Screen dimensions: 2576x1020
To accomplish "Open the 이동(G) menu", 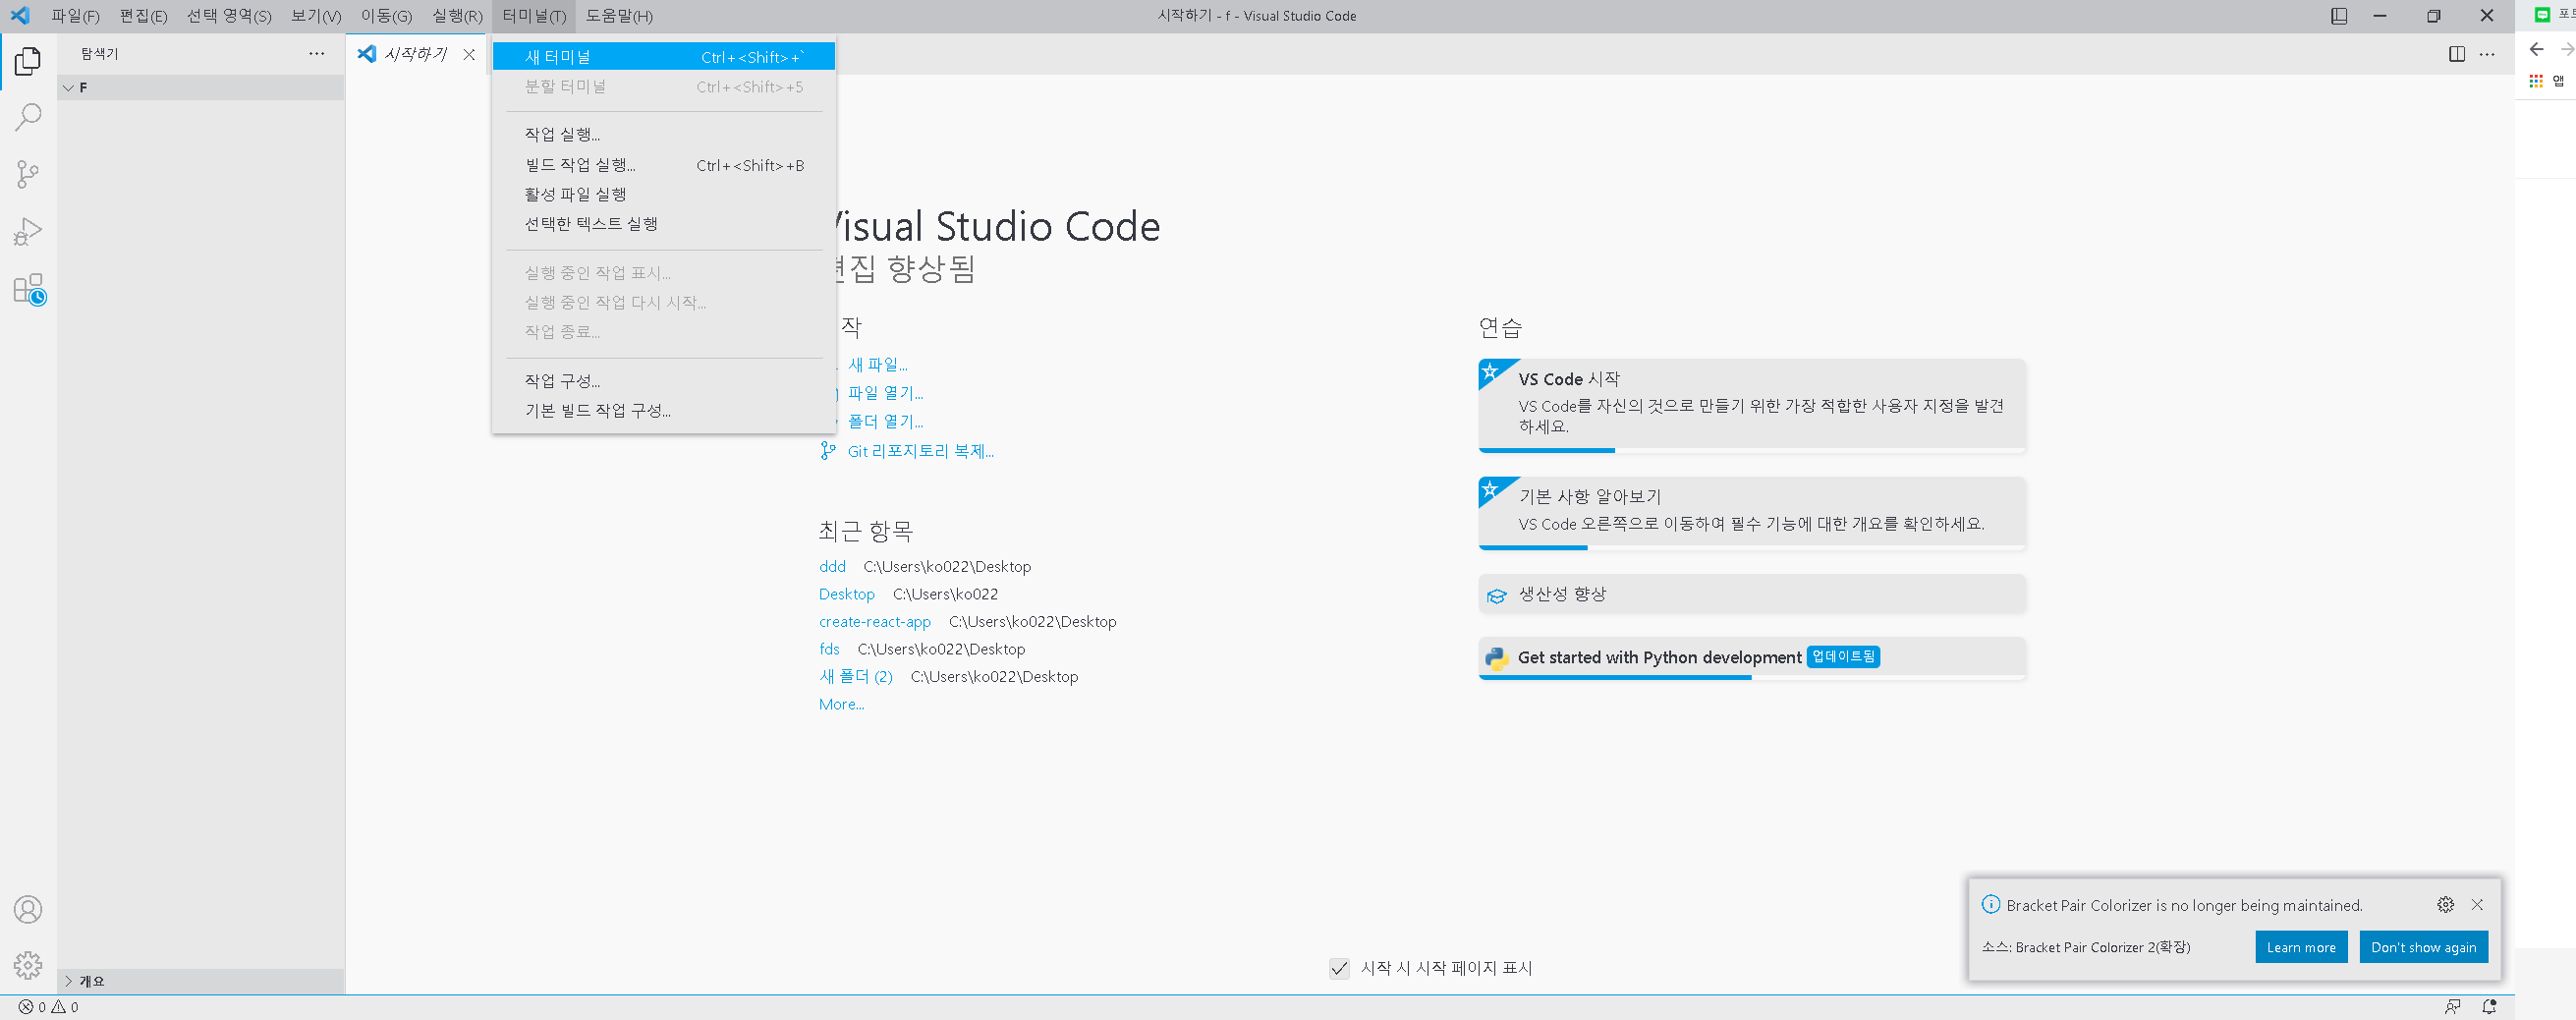I will pyautogui.click(x=386, y=16).
